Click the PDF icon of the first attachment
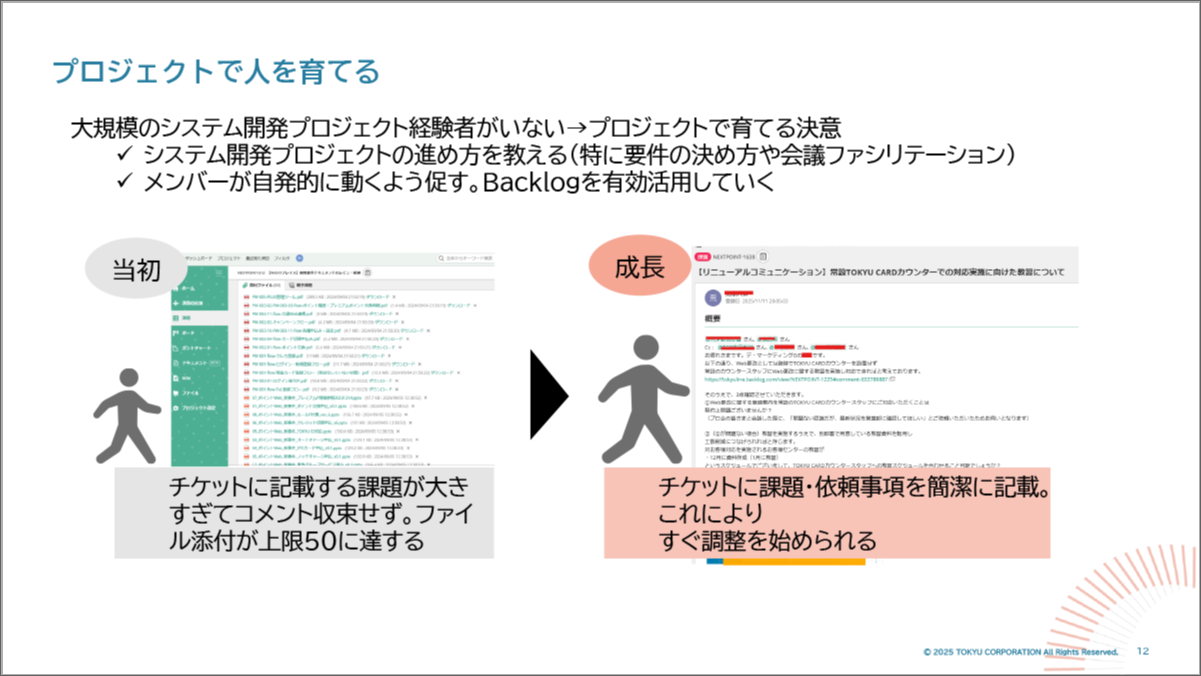The width and height of the screenshot is (1201, 676). (x=247, y=297)
